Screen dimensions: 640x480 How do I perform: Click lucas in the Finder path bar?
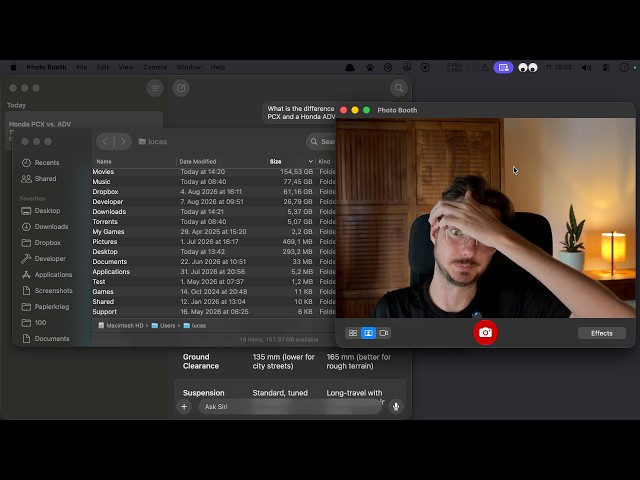pyautogui.click(x=195, y=326)
